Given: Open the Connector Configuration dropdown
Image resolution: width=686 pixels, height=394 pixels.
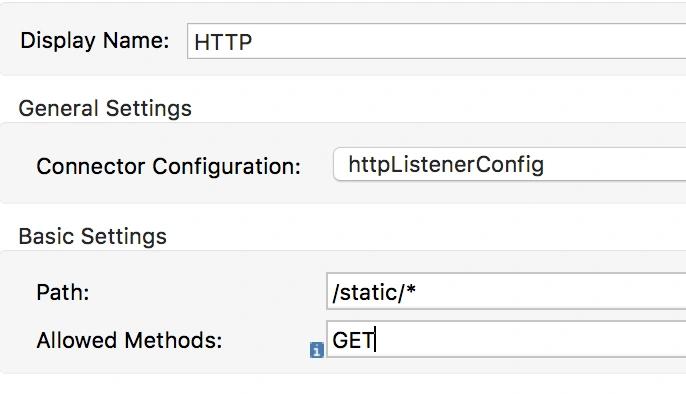Looking at the screenshot, I should (x=509, y=164).
